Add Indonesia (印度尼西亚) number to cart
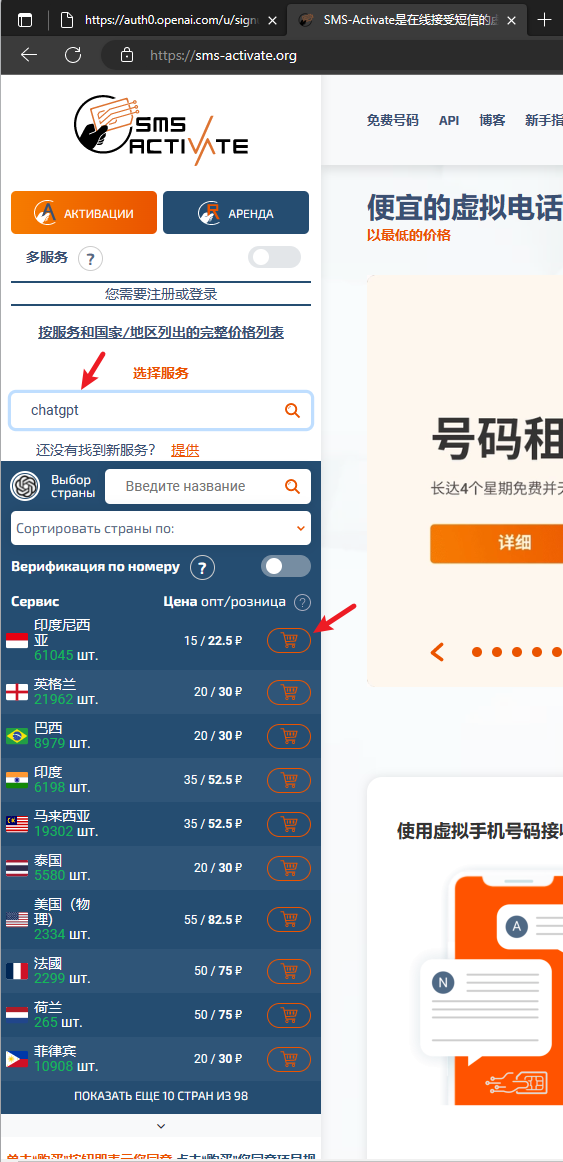Viewport: 563px width, 1162px height. click(x=289, y=640)
